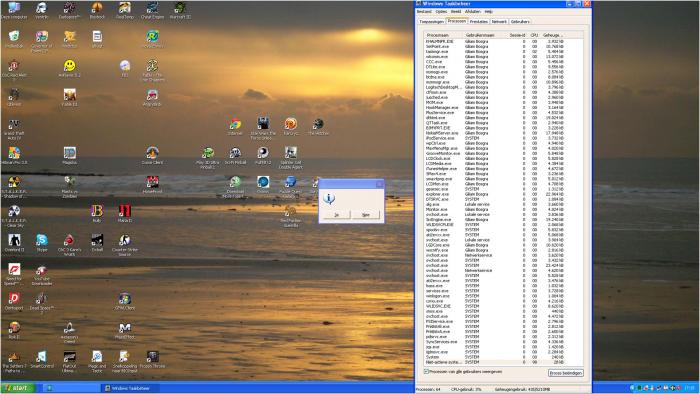This screenshot has height=394, width=700.
Task: Launch Fable III from the desktop
Action: click(69, 97)
